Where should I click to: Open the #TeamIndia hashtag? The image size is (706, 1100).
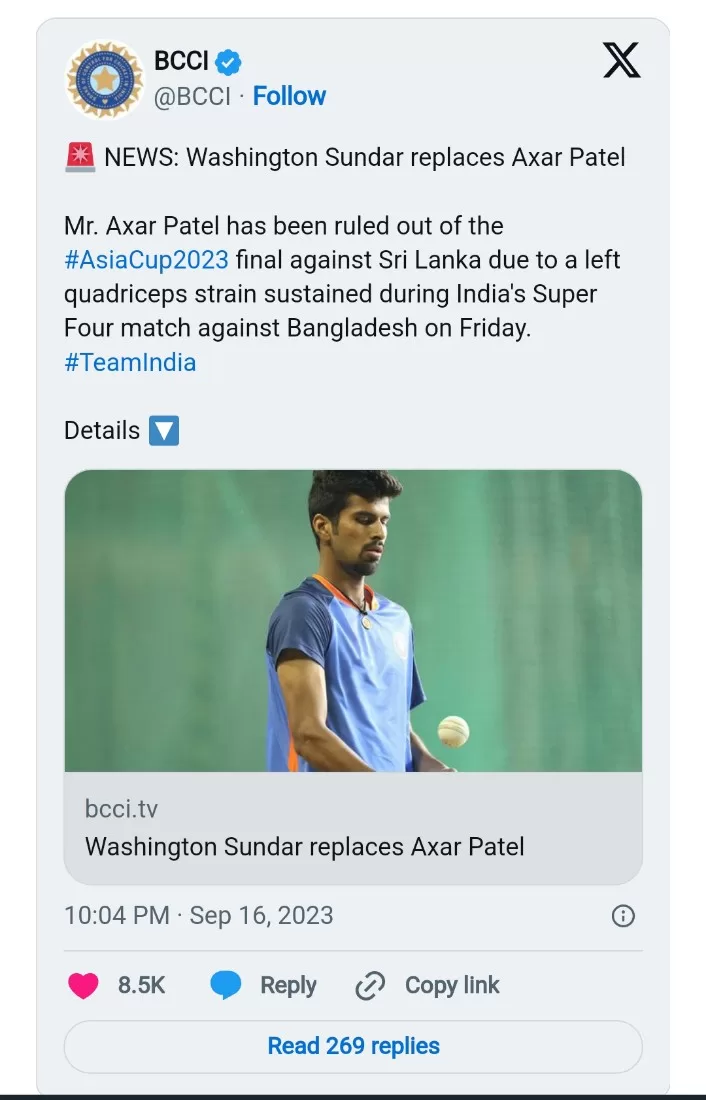tap(130, 362)
